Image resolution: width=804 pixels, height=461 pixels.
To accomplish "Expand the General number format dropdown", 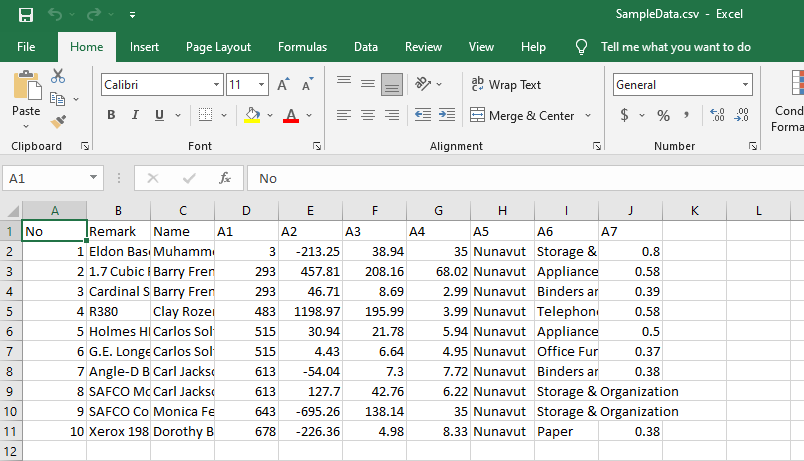I will click(x=745, y=85).
